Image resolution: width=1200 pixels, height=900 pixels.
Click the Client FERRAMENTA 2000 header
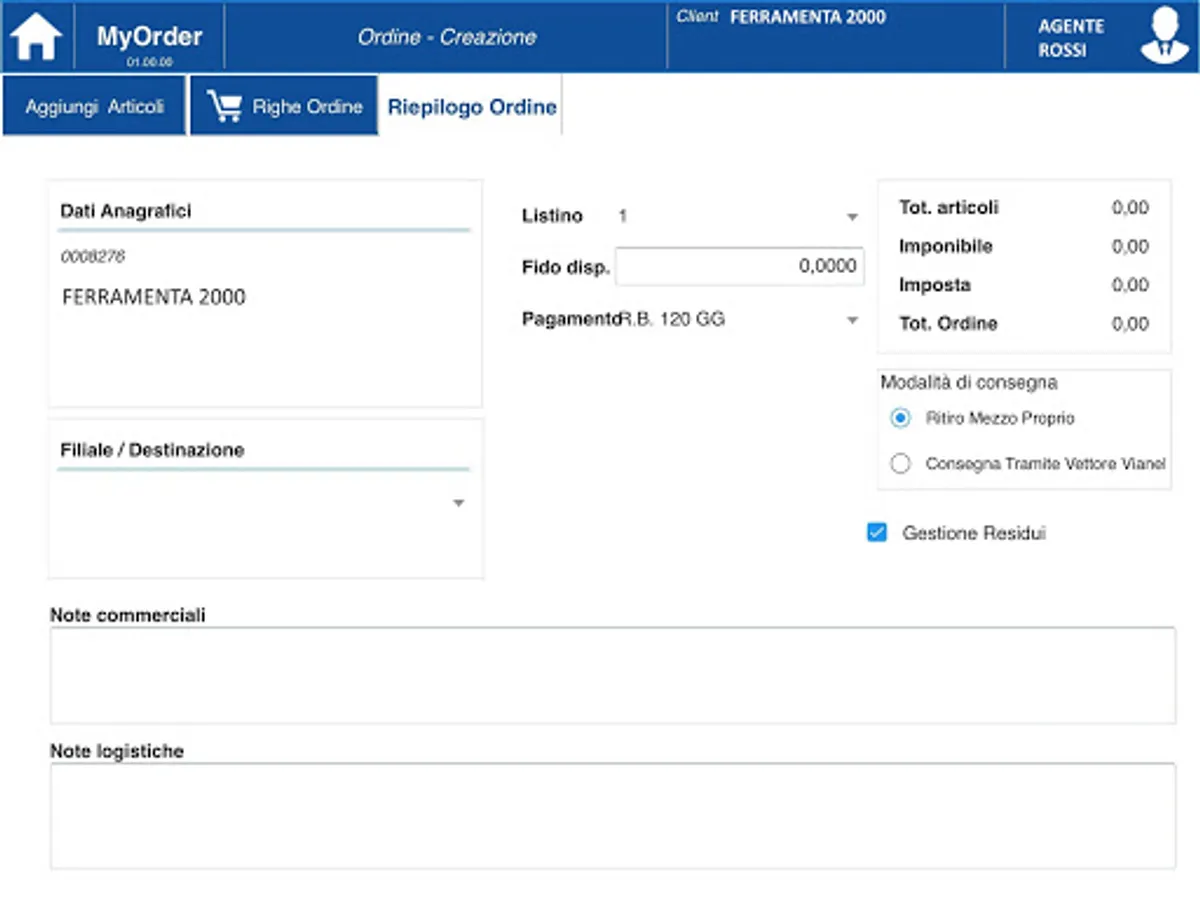[x=807, y=17]
